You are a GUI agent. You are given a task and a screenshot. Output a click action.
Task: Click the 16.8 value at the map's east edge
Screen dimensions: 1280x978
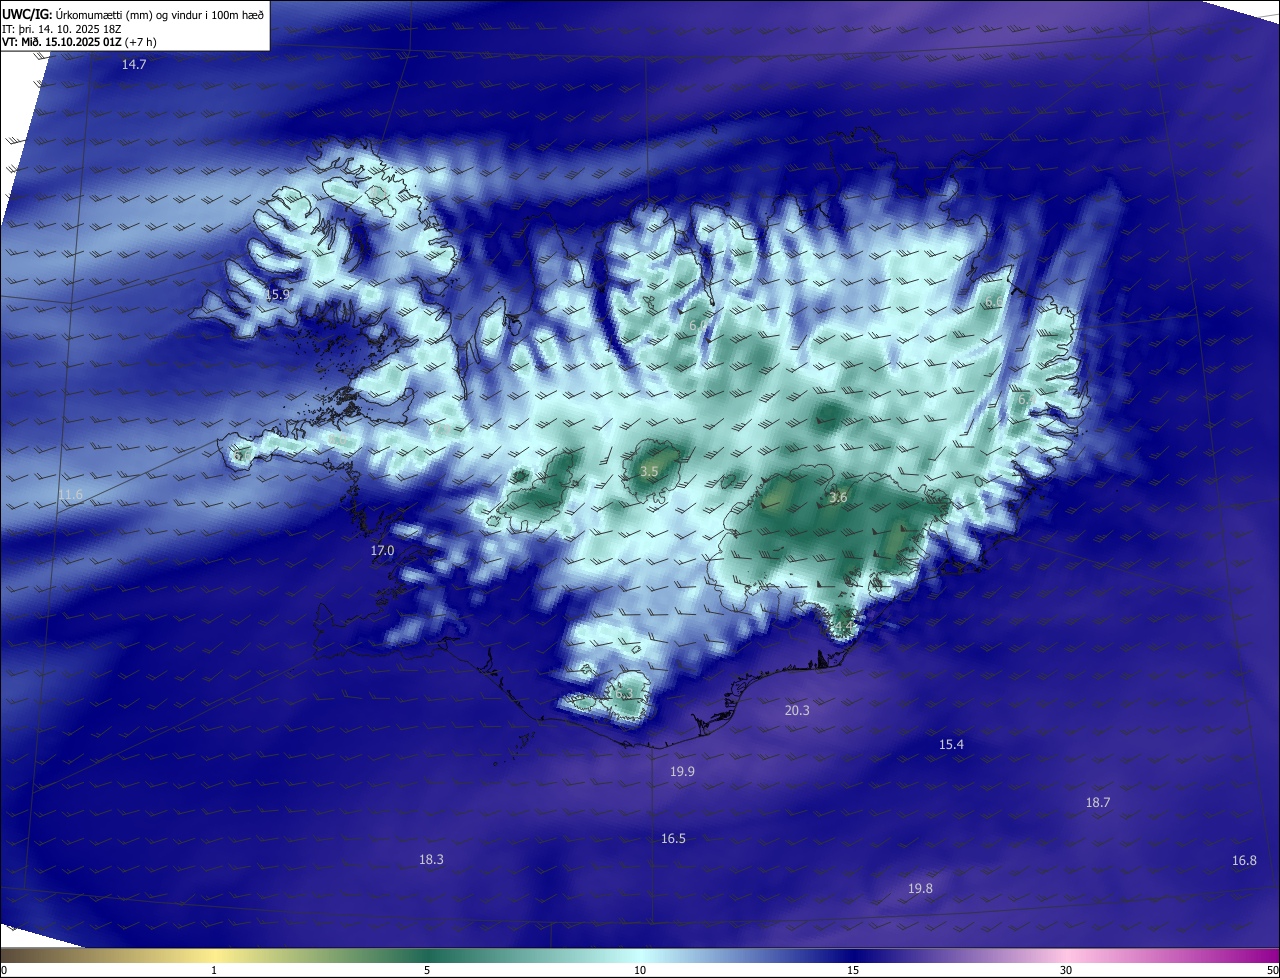[x=1244, y=860]
